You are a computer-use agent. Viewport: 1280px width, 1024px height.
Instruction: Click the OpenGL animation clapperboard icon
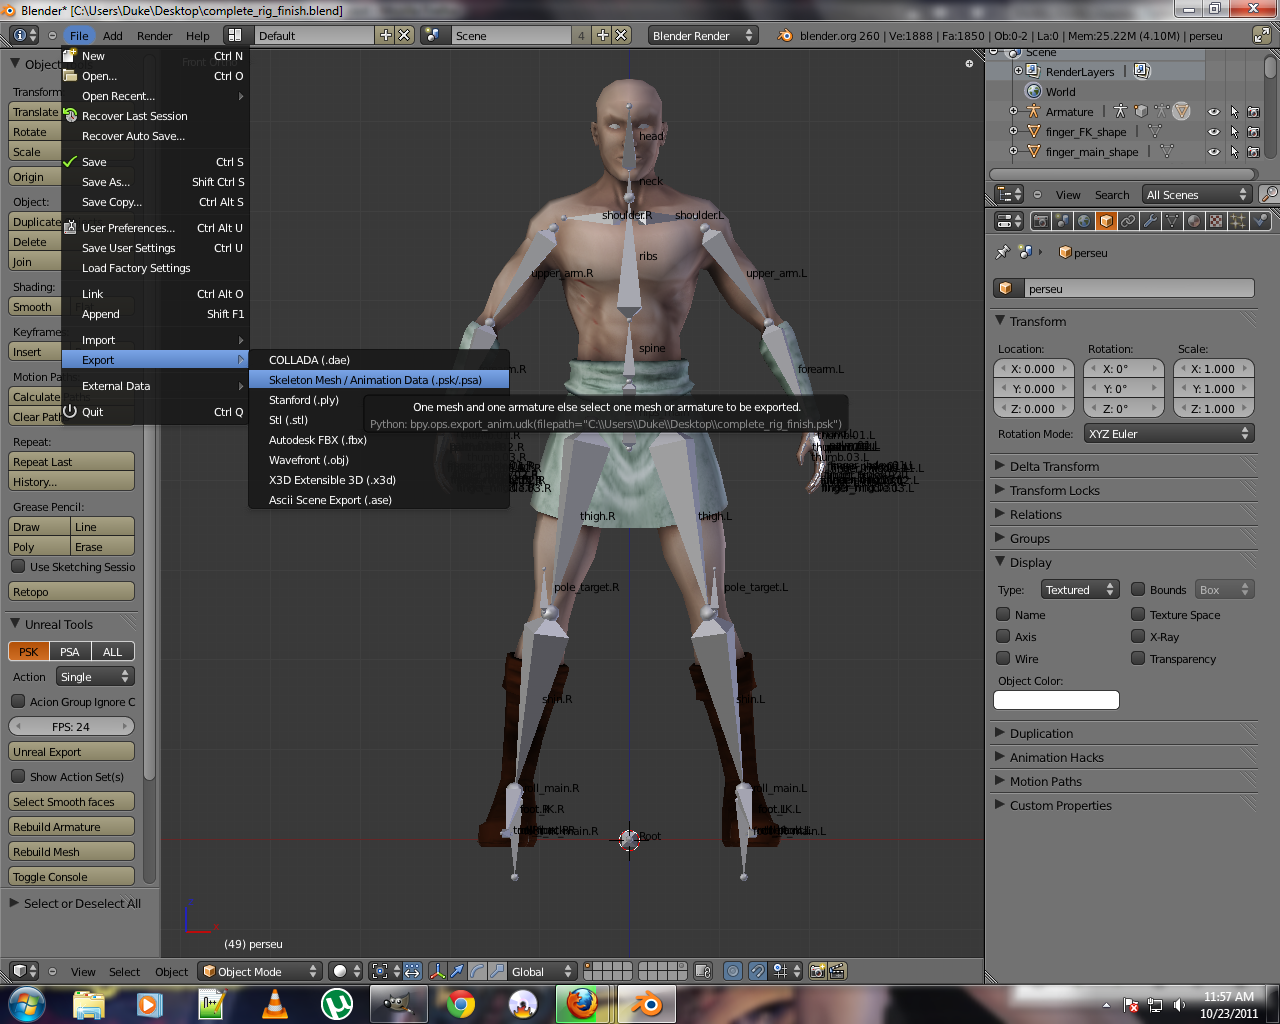click(x=838, y=971)
